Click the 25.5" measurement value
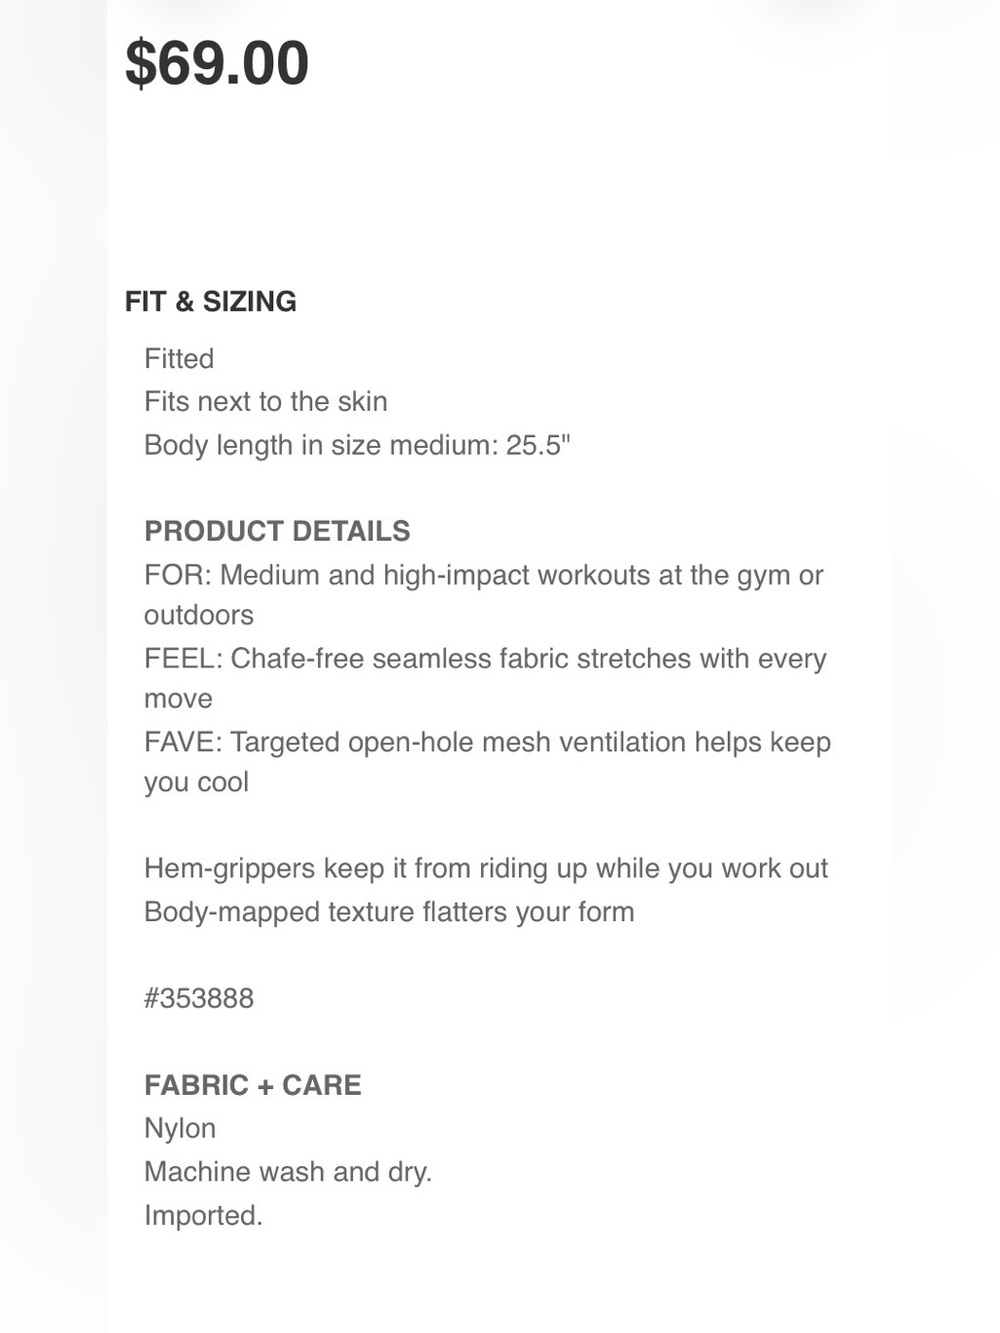 pyautogui.click(x=538, y=444)
